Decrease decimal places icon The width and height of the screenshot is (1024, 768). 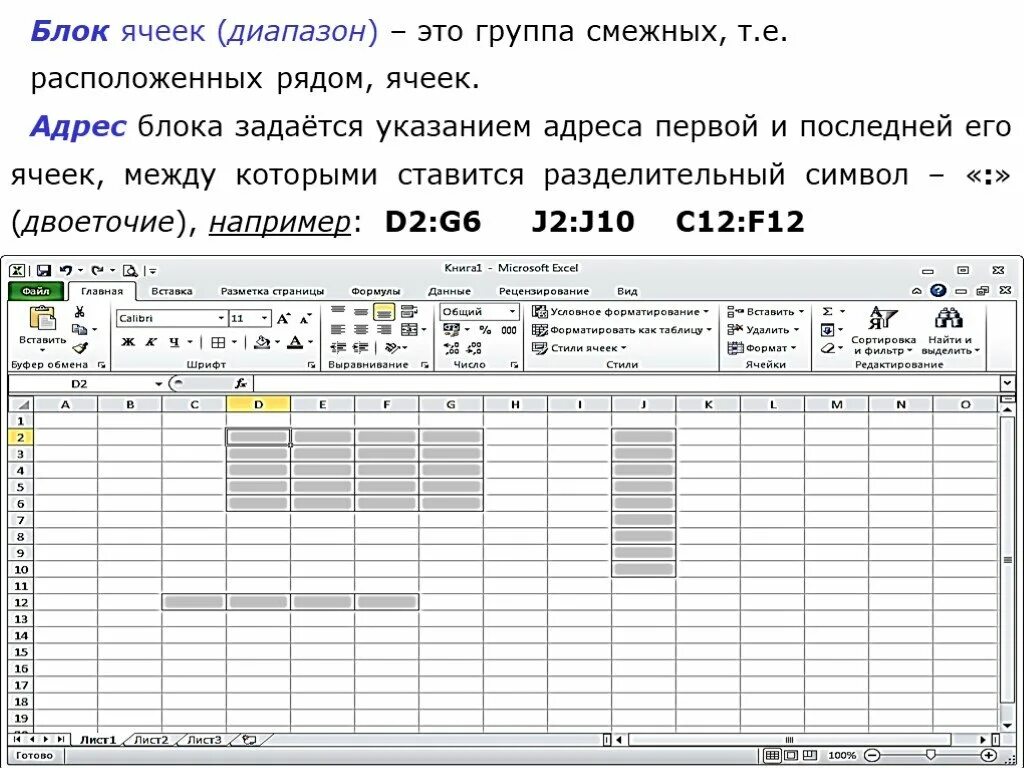[475, 349]
